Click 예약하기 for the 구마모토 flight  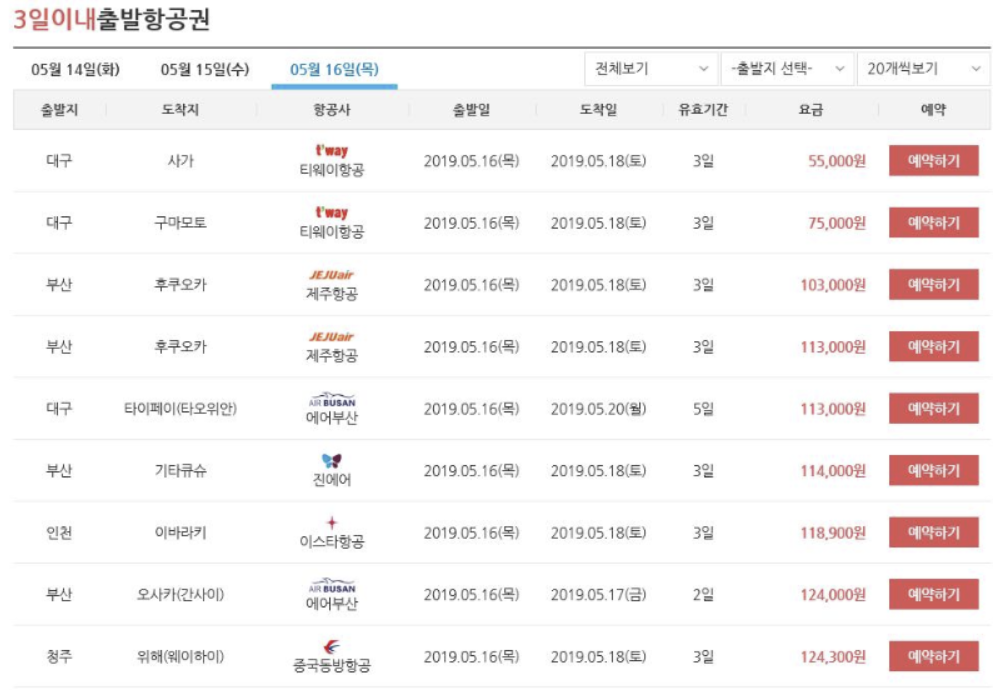(933, 223)
